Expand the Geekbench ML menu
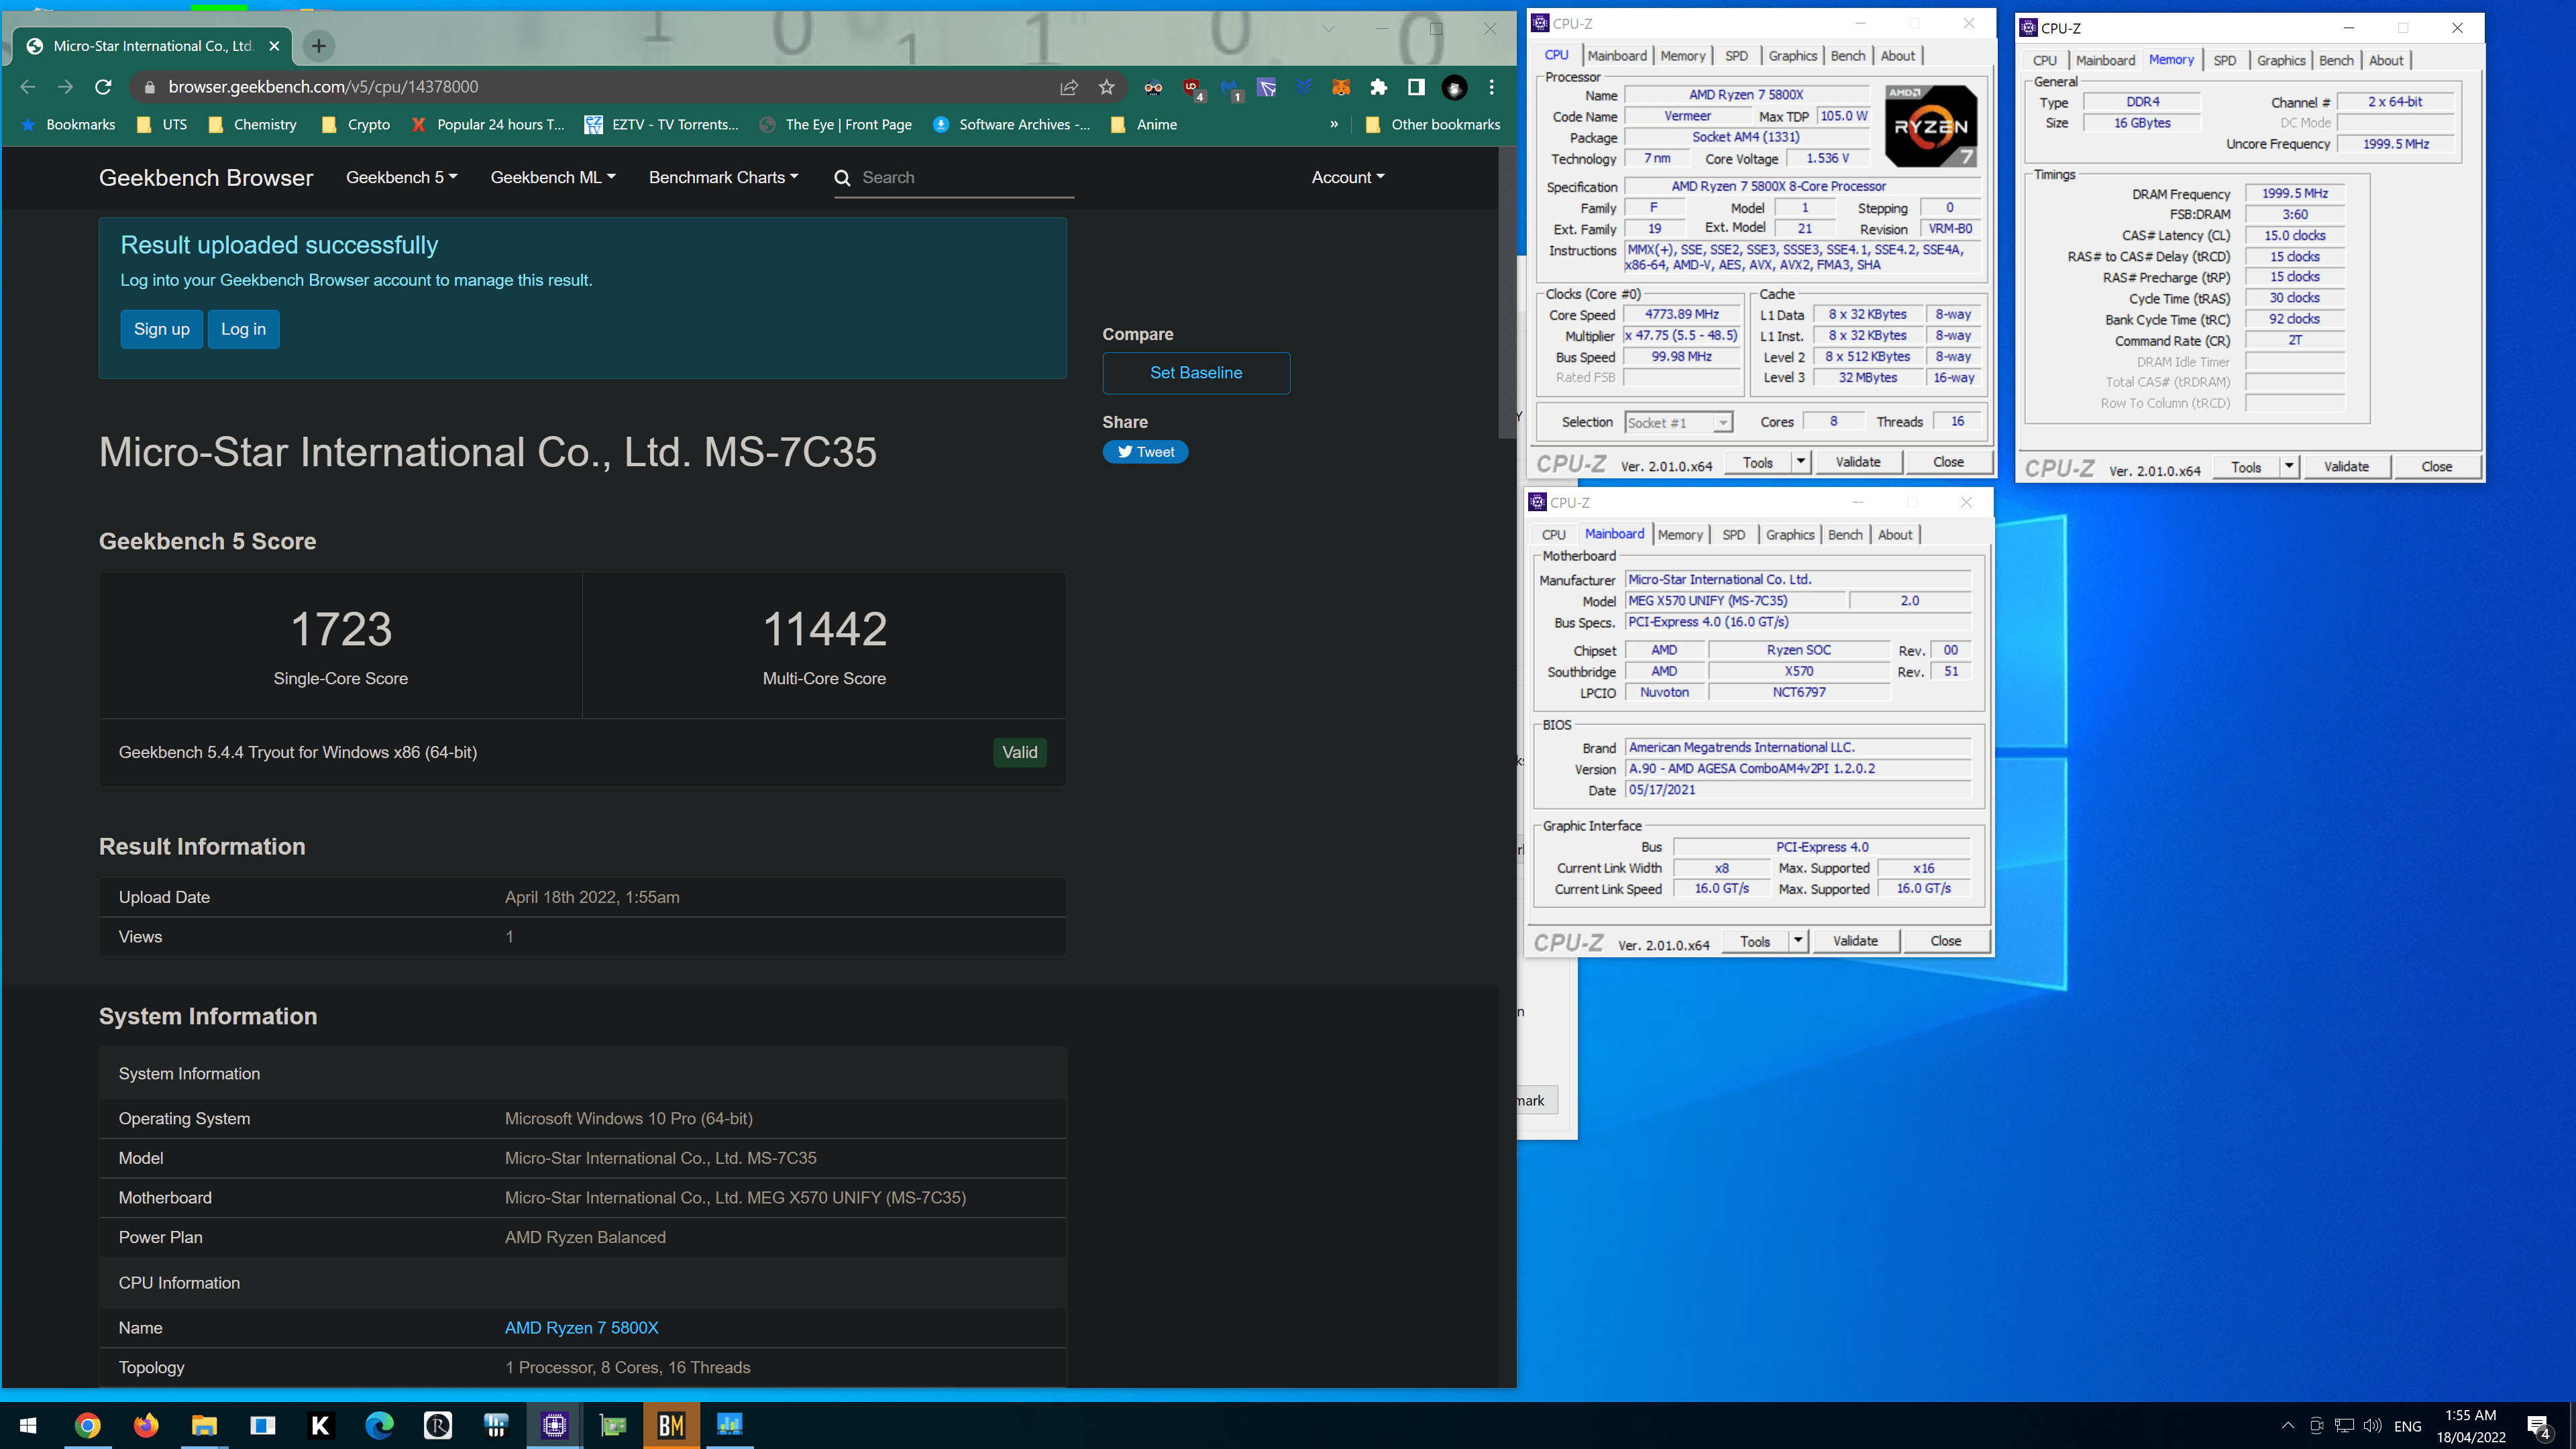 553,177
